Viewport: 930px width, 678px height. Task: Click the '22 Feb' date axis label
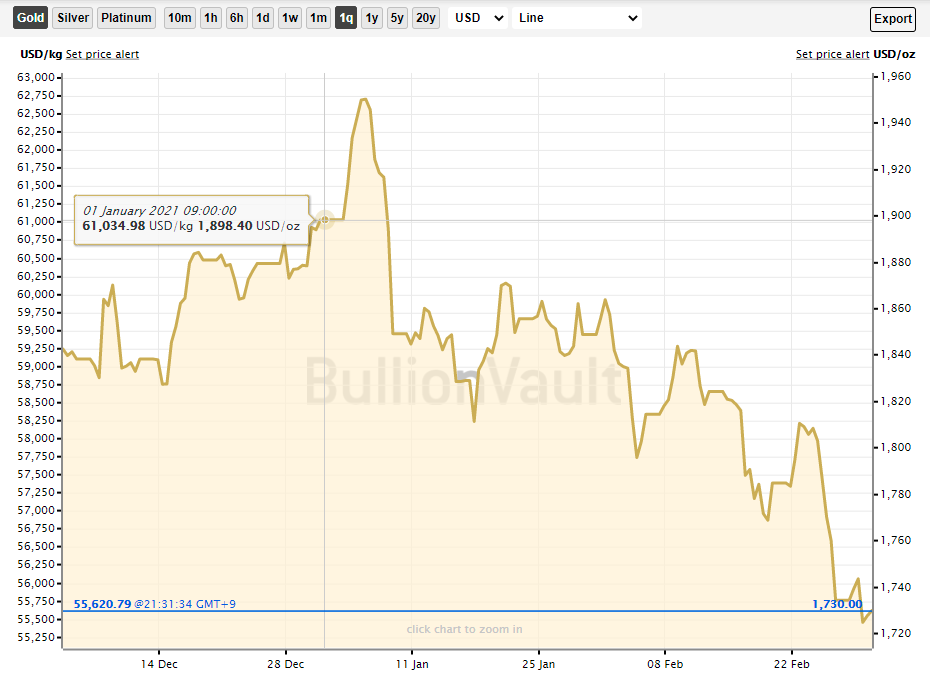coord(792,664)
